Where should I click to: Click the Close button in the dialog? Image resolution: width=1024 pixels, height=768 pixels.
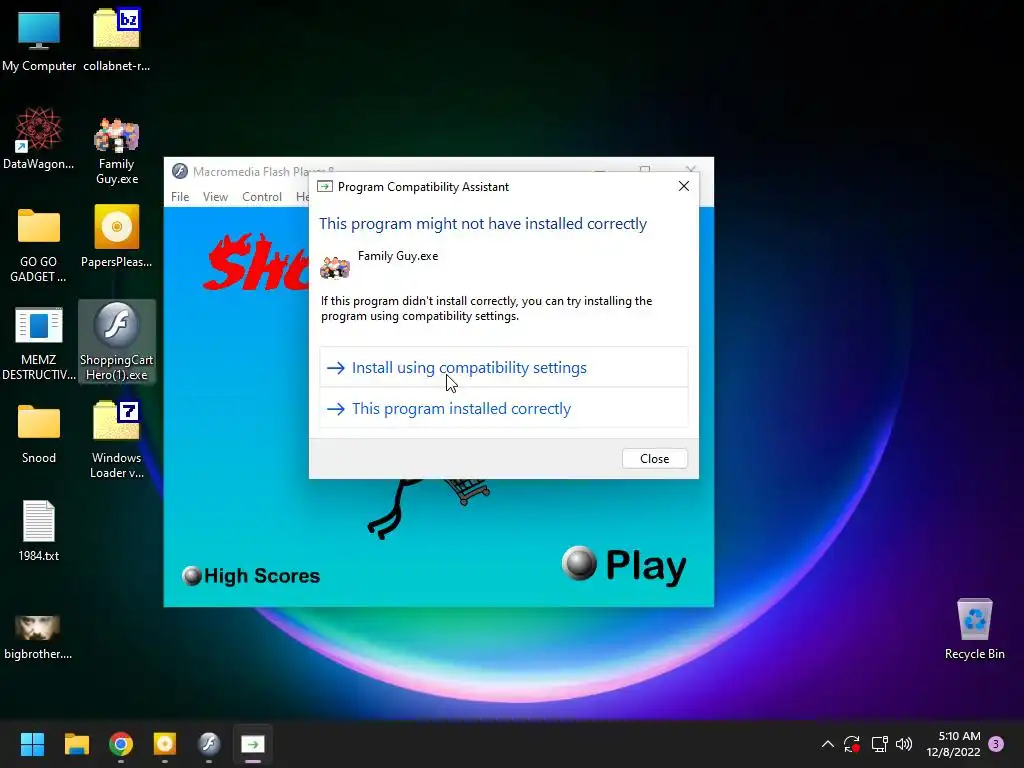pyautogui.click(x=654, y=458)
